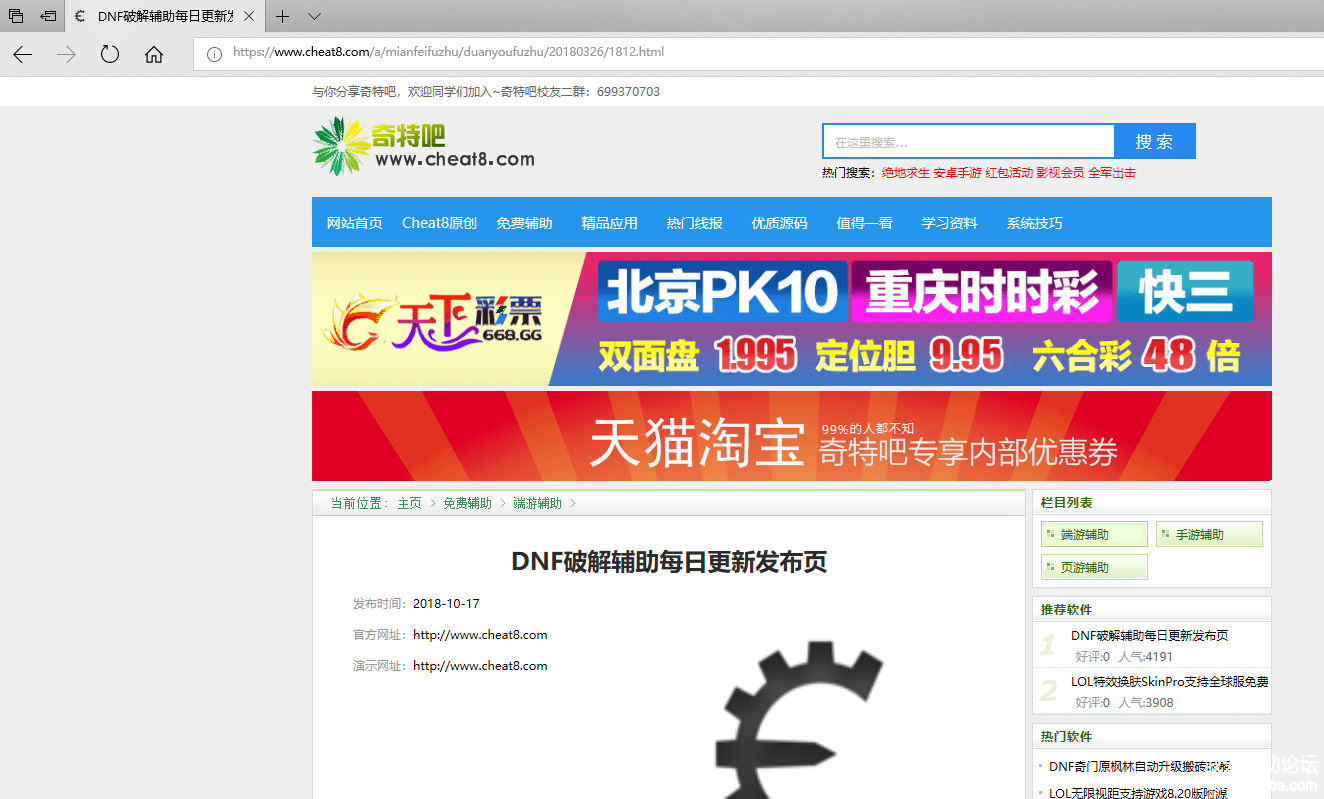
Task: Open recommended LOL特效换肤SkinPro link
Action: tap(1170, 682)
